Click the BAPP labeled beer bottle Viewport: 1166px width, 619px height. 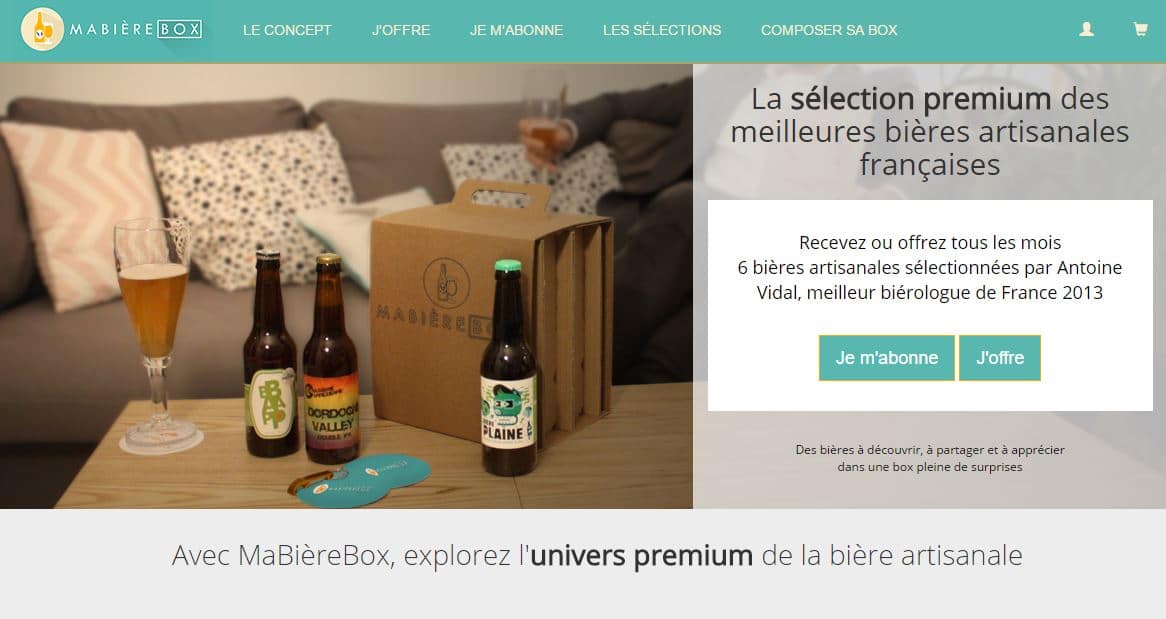[x=271, y=354]
